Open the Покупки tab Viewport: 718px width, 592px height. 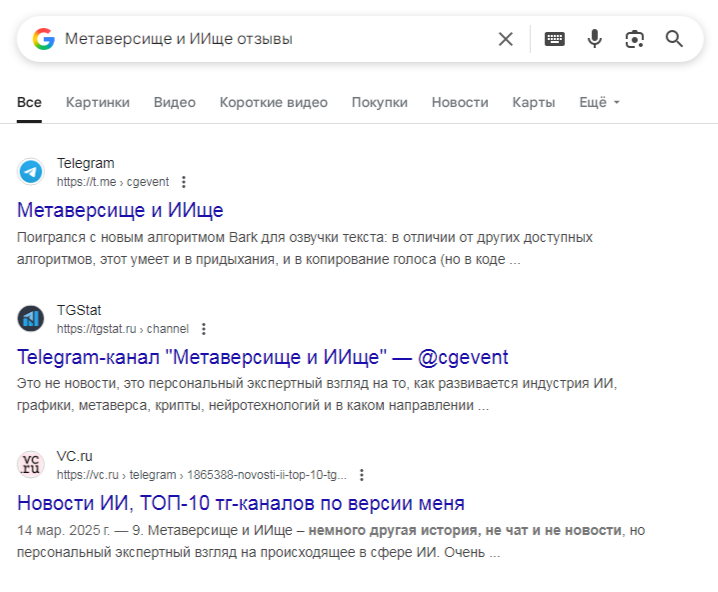[380, 102]
